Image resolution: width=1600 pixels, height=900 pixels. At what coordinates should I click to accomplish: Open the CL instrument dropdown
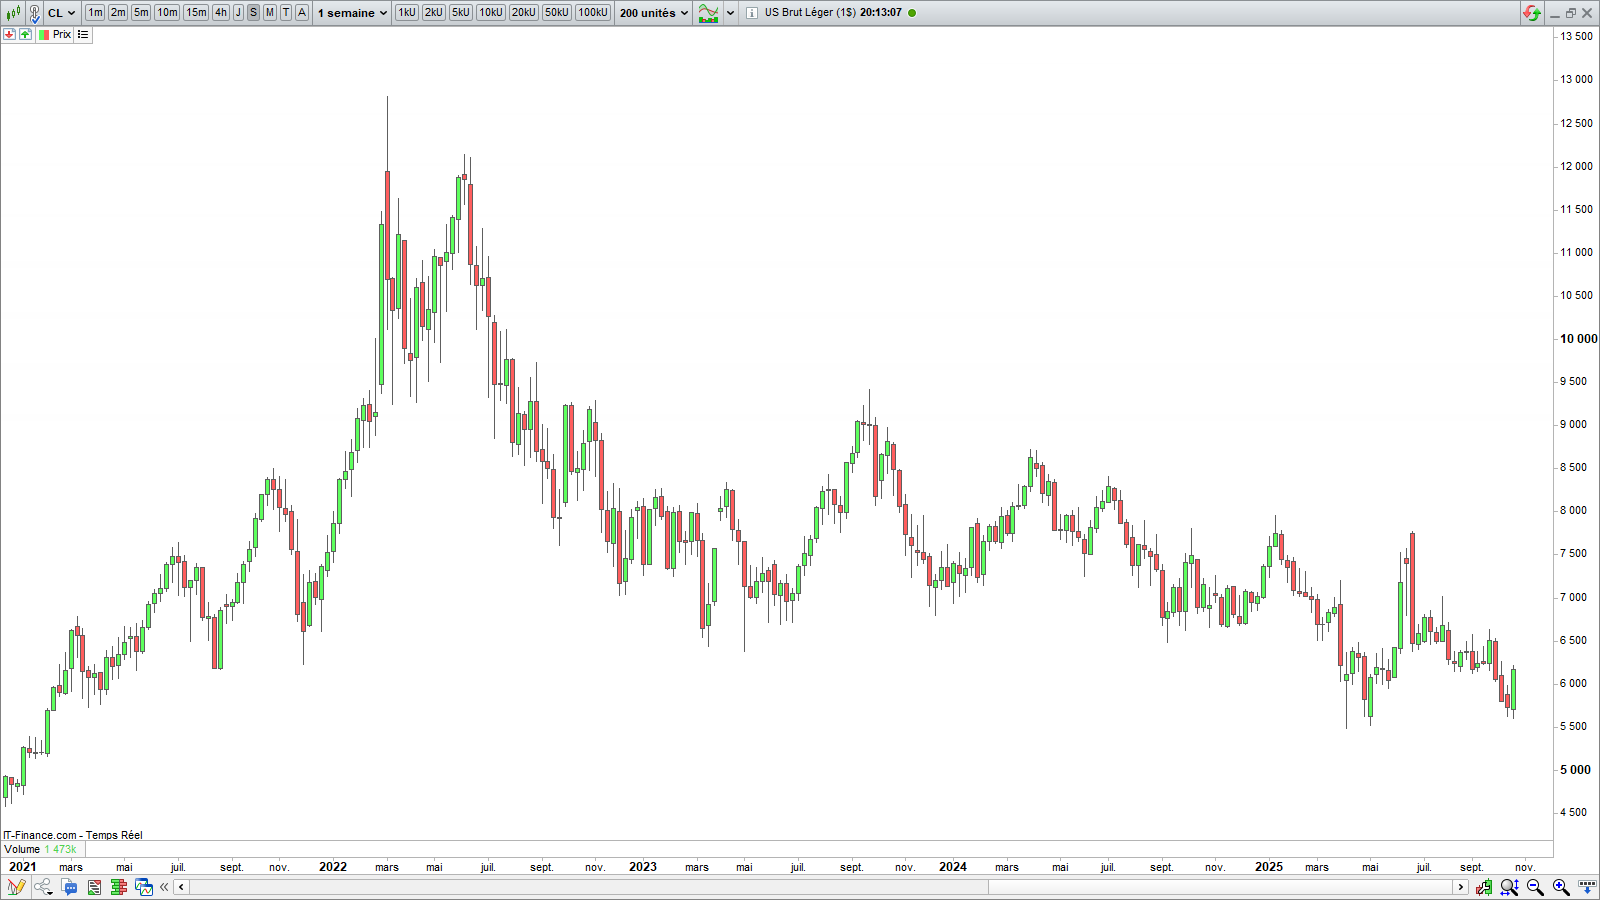point(60,13)
